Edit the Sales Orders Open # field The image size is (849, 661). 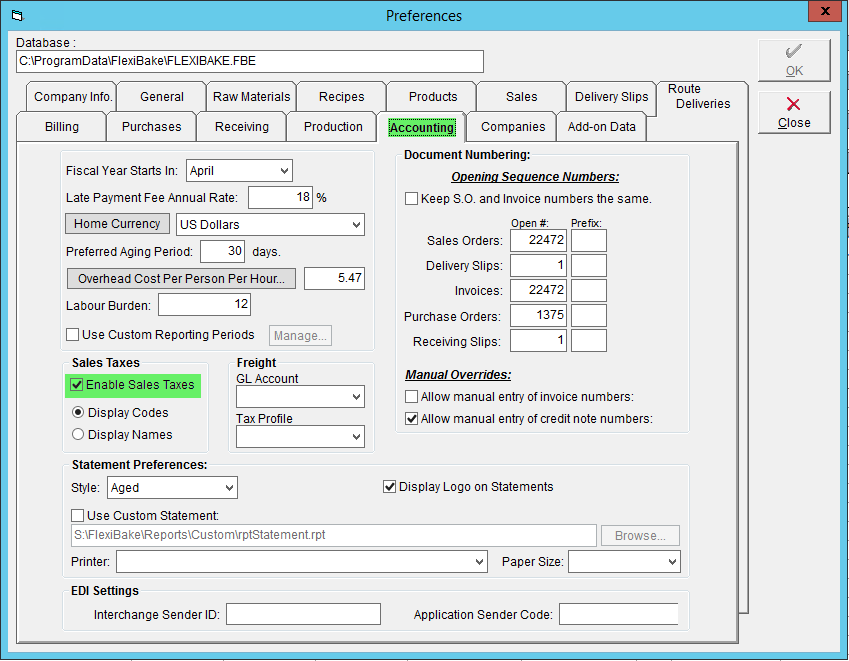tap(538, 240)
